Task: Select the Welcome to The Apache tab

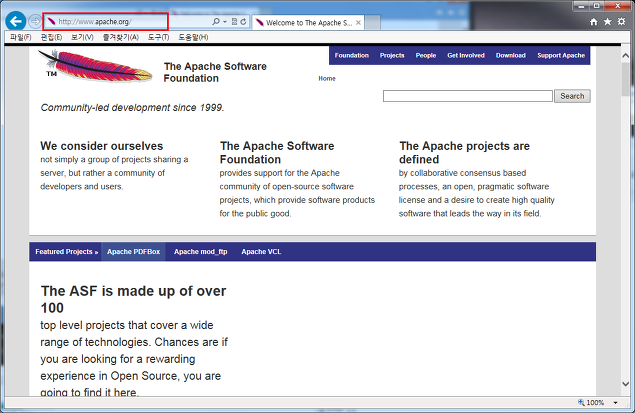Action: [308, 23]
